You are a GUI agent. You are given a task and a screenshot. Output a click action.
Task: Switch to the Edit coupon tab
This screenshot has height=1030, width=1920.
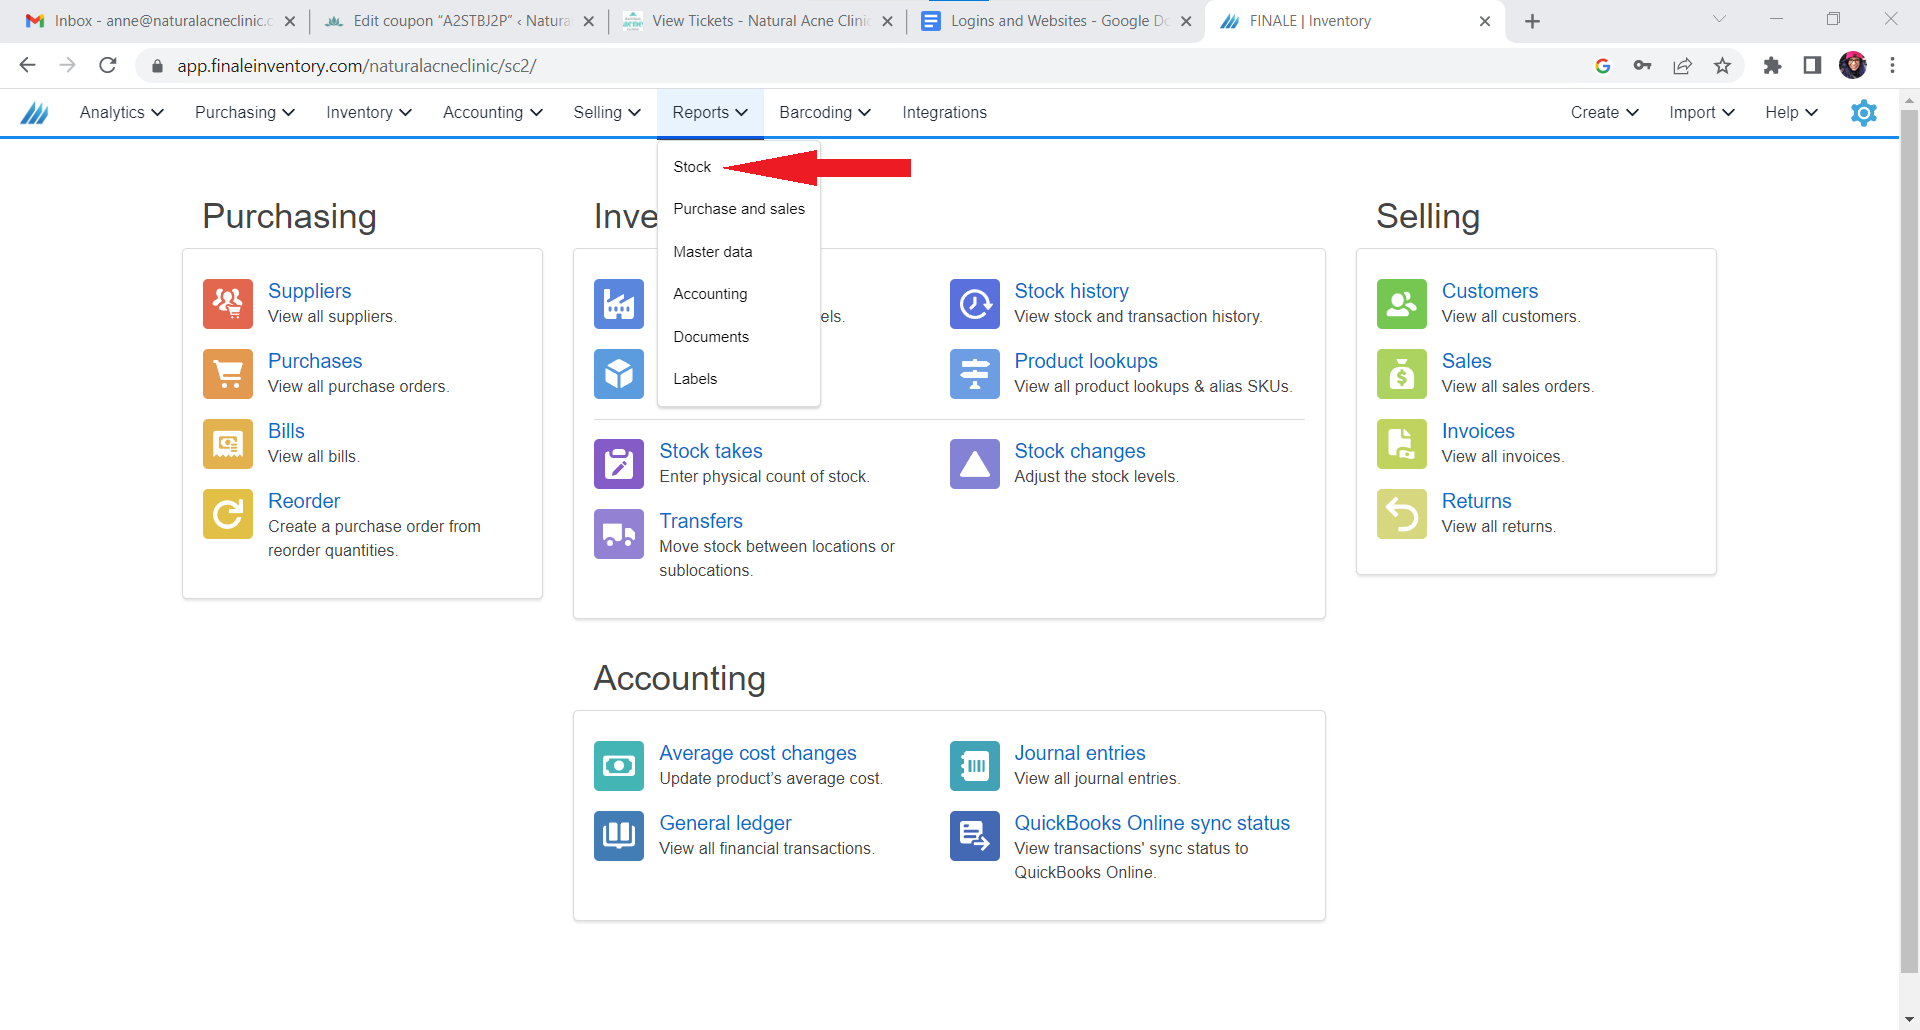(x=459, y=21)
